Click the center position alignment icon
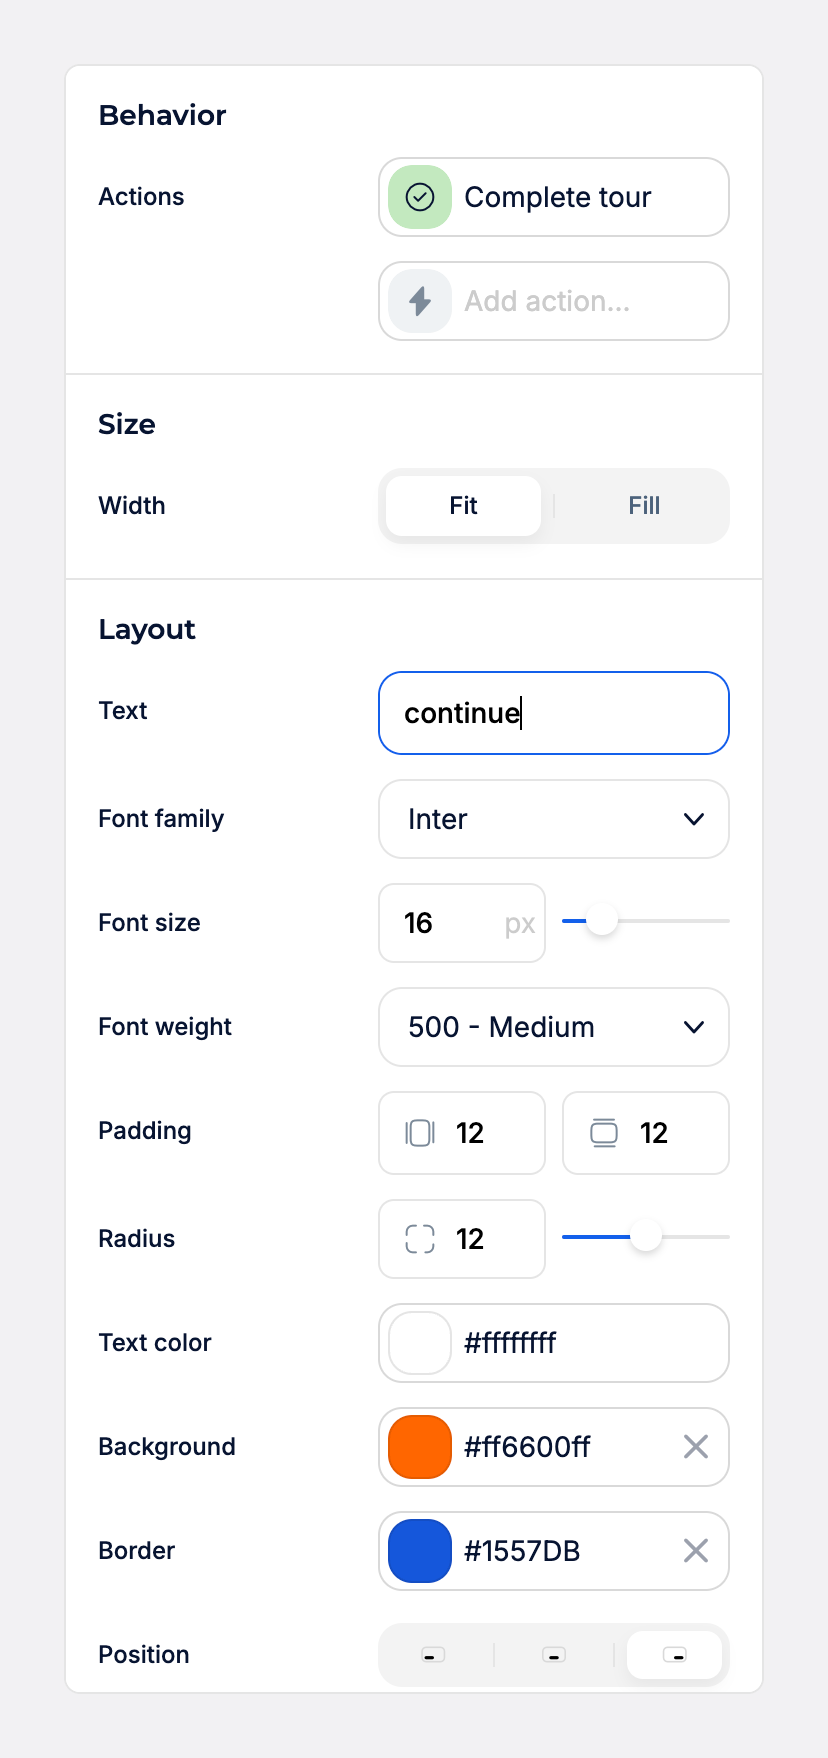This screenshot has width=828, height=1758. pos(553,1655)
